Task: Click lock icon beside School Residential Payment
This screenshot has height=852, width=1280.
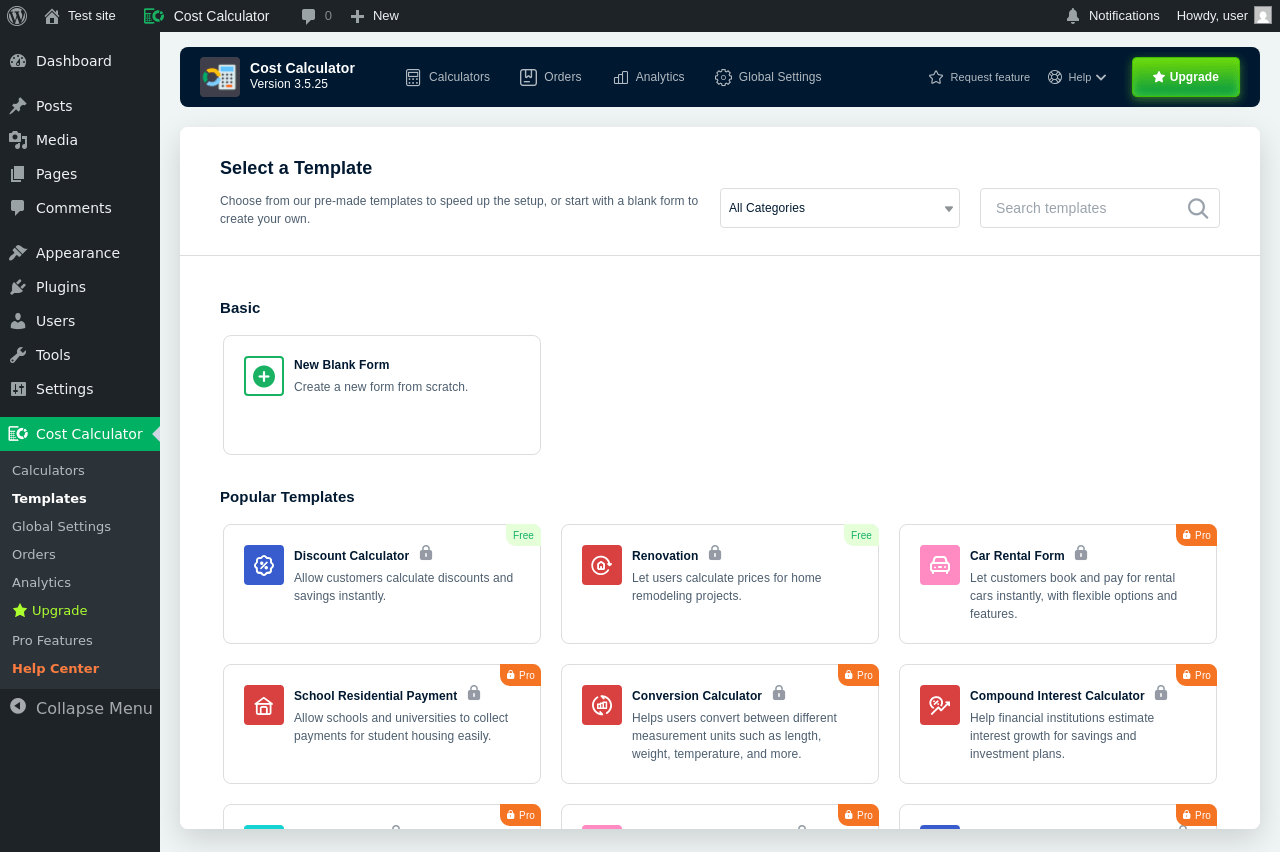Action: tap(474, 693)
